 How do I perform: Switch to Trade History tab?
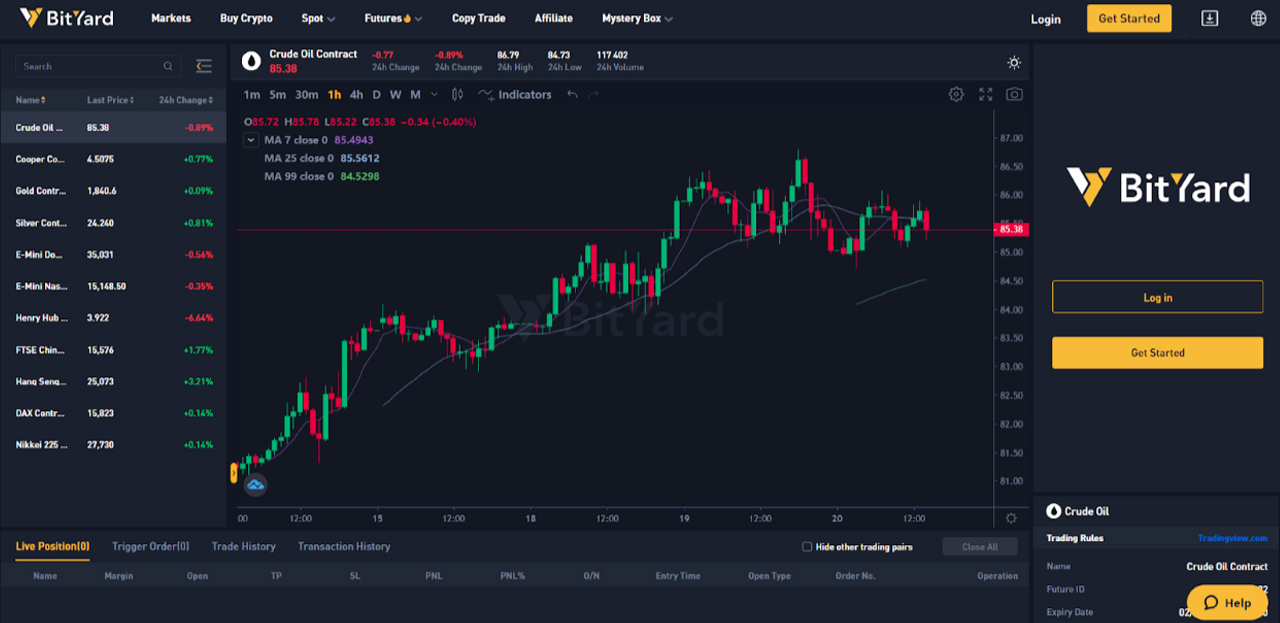coord(243,546)
